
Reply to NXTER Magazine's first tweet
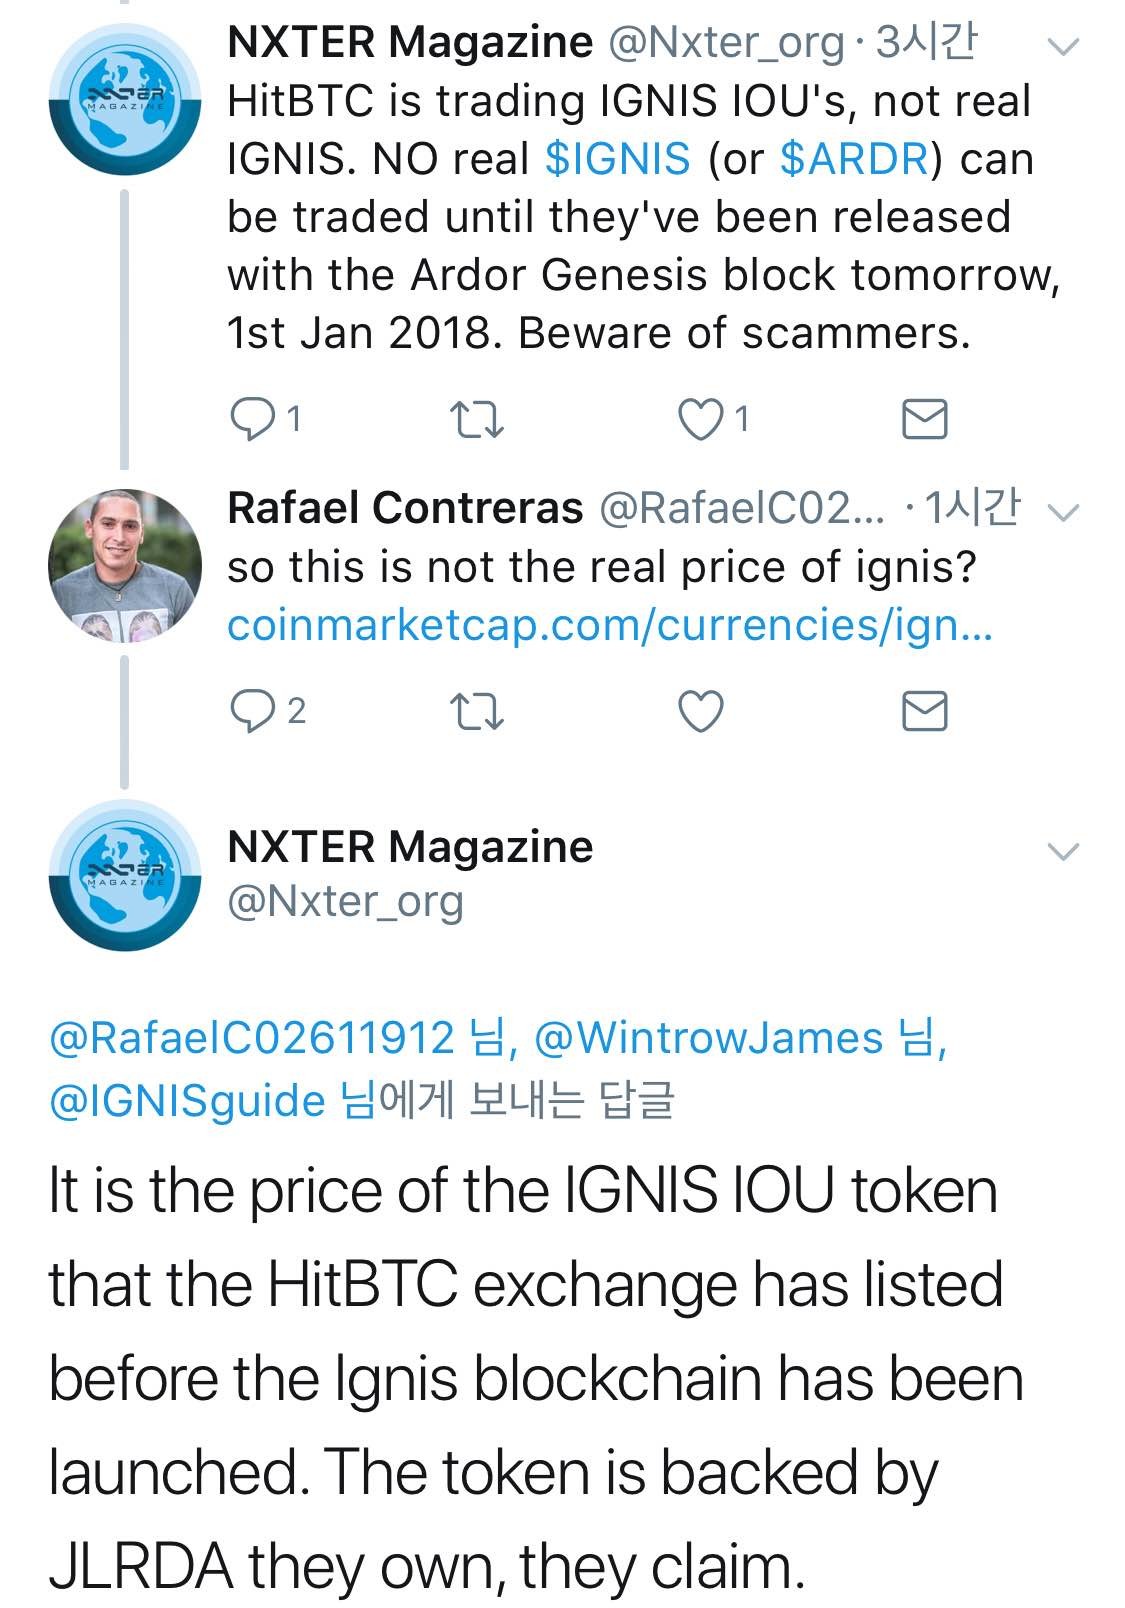point(252,420)
